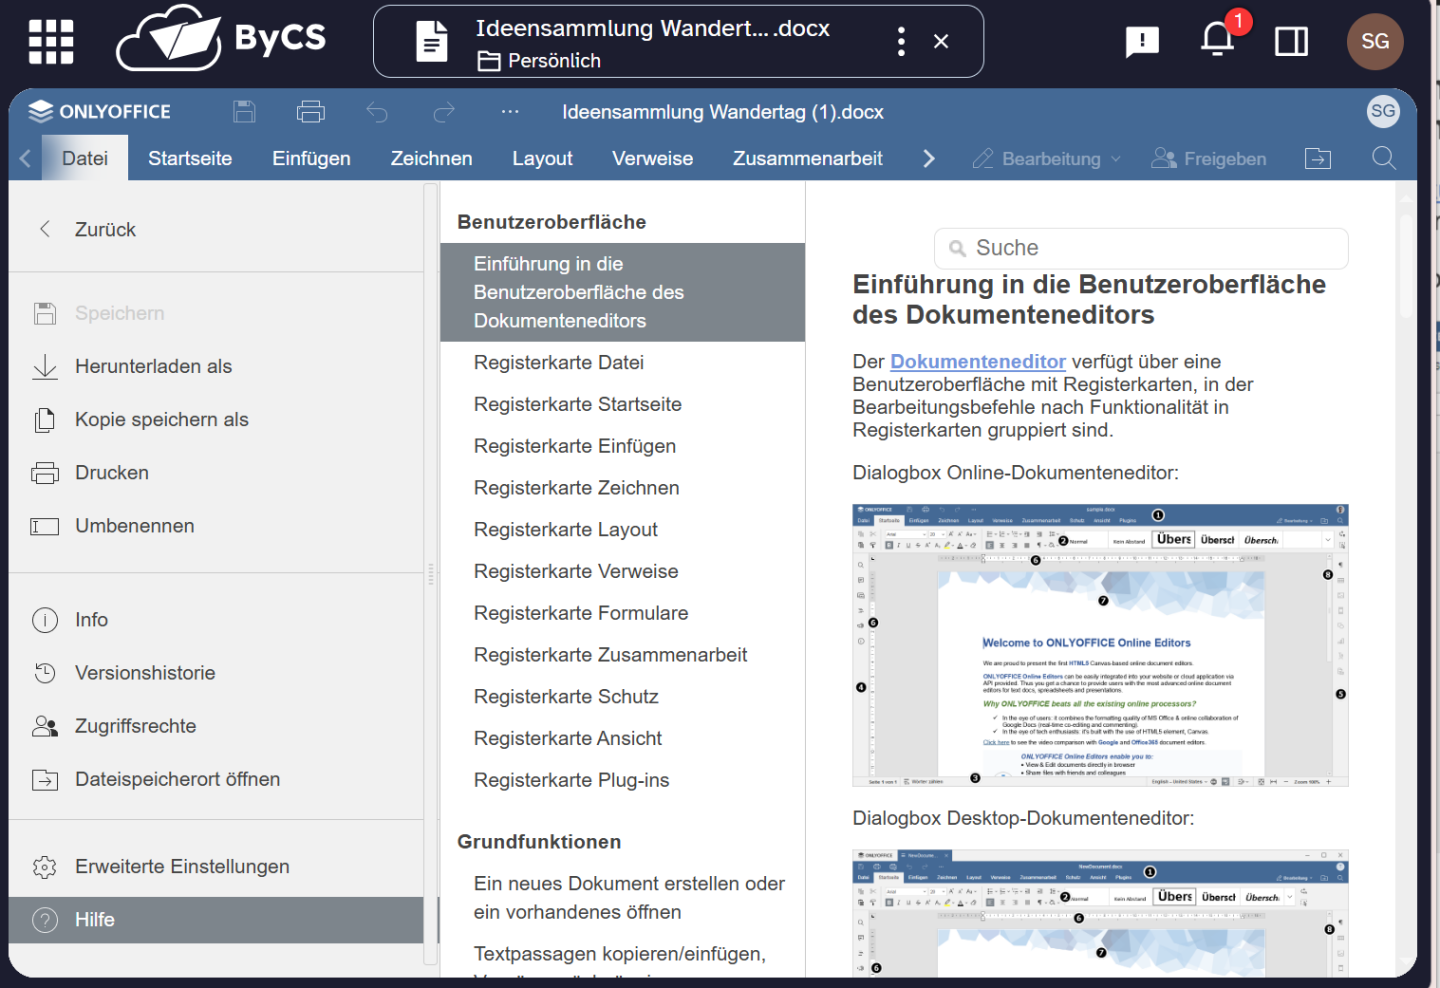Image resolution: width=1440 pixels, height=988 pixels.
Task: Open the split view panel icon
Action: click(x=1291, y=41)
